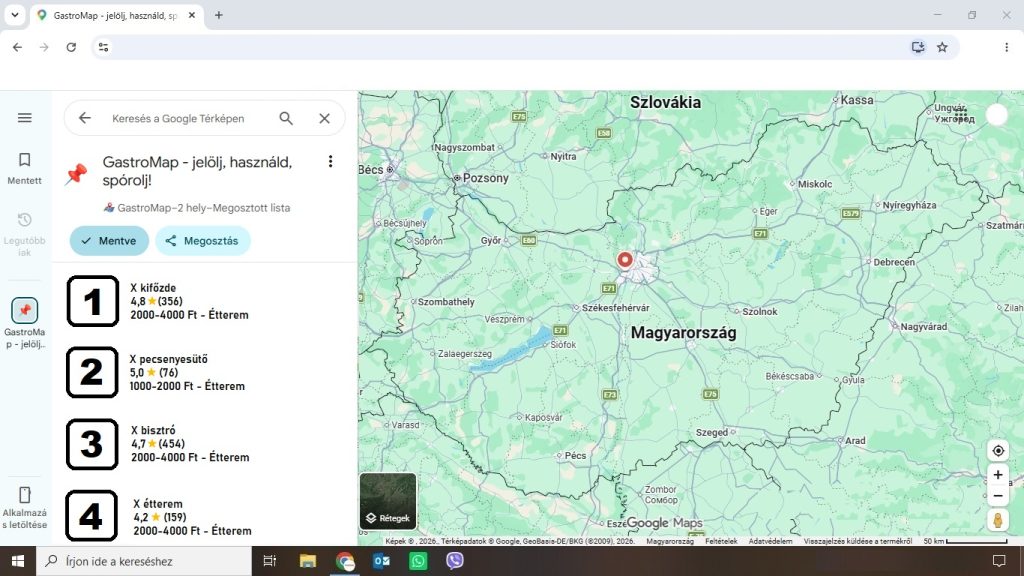Open Viber from the taskbar
This screenshot has width=1024, height=576.
pyautogui.click(x=455, y=561)
